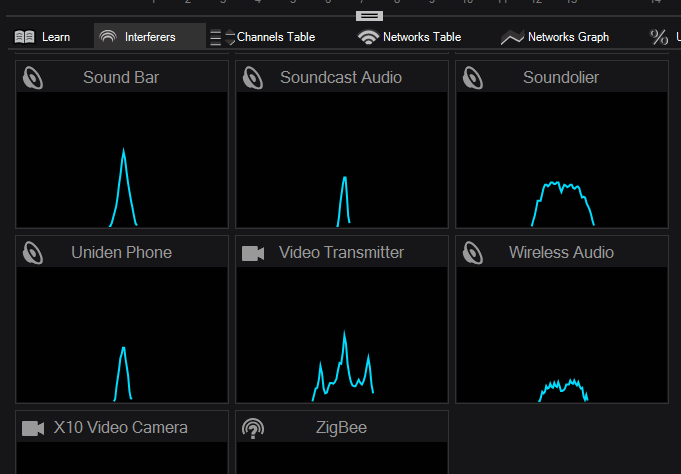Image resolution: width=681 pixels, height=474 pixels.
Task: Open the Sound Bar signature graph
Action: [122, 159]
